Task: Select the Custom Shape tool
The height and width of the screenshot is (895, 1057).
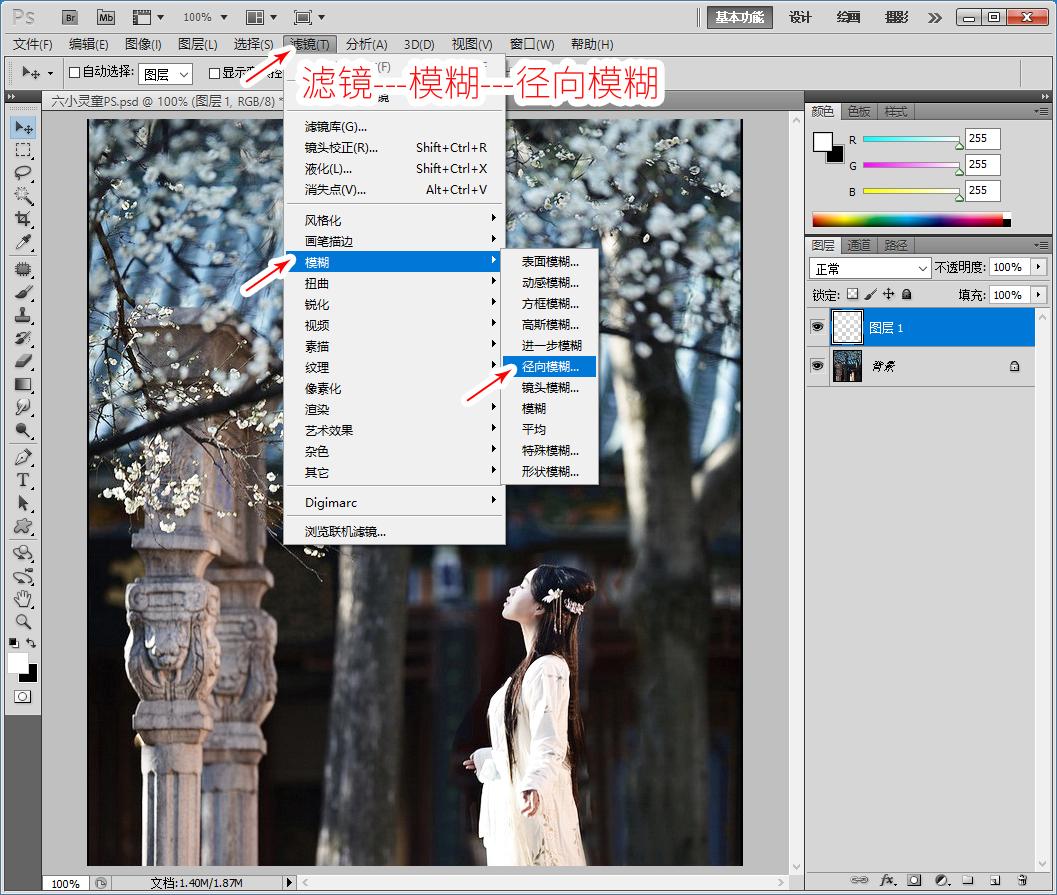Action: [24, 526]
